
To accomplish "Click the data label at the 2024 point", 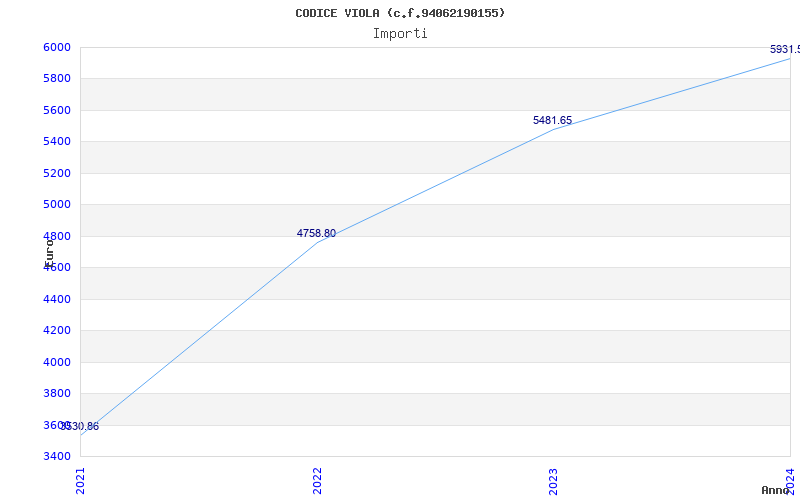I will [785, 49].
